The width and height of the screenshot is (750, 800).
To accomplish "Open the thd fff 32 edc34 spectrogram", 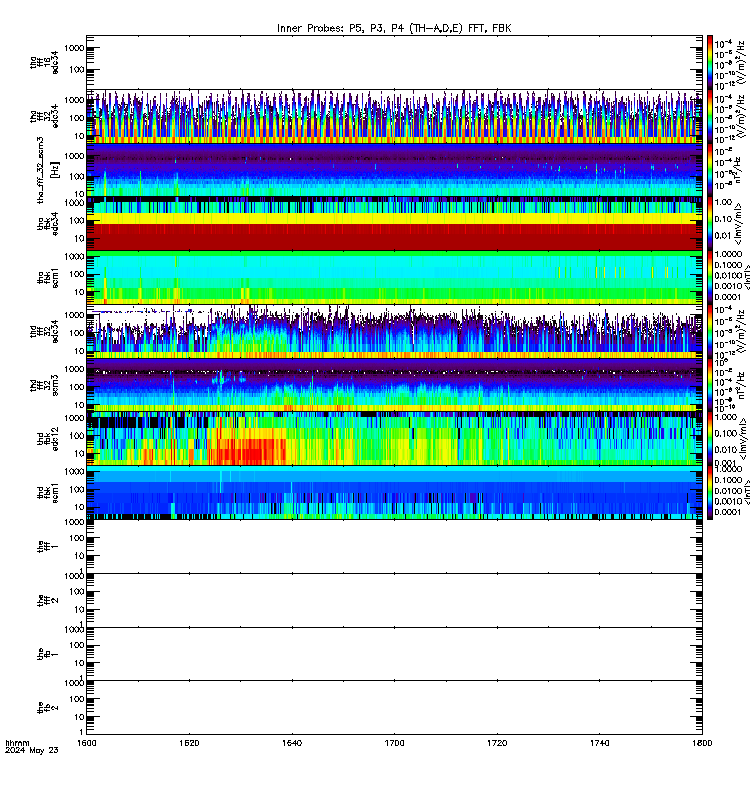I will 394,332.
